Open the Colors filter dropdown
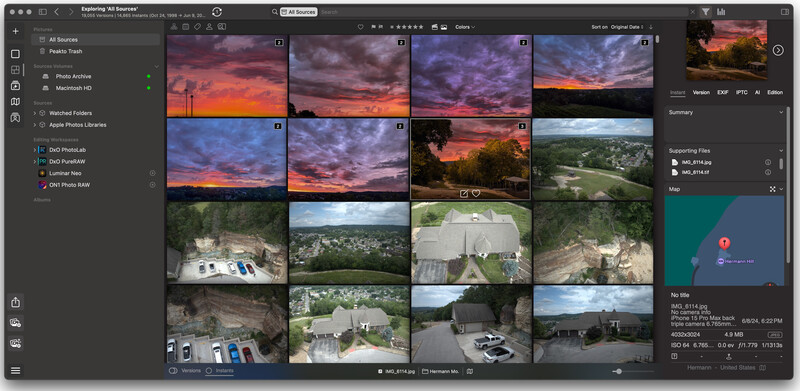The height and width of the screenshot is (391, 800). tap(465, 27)
